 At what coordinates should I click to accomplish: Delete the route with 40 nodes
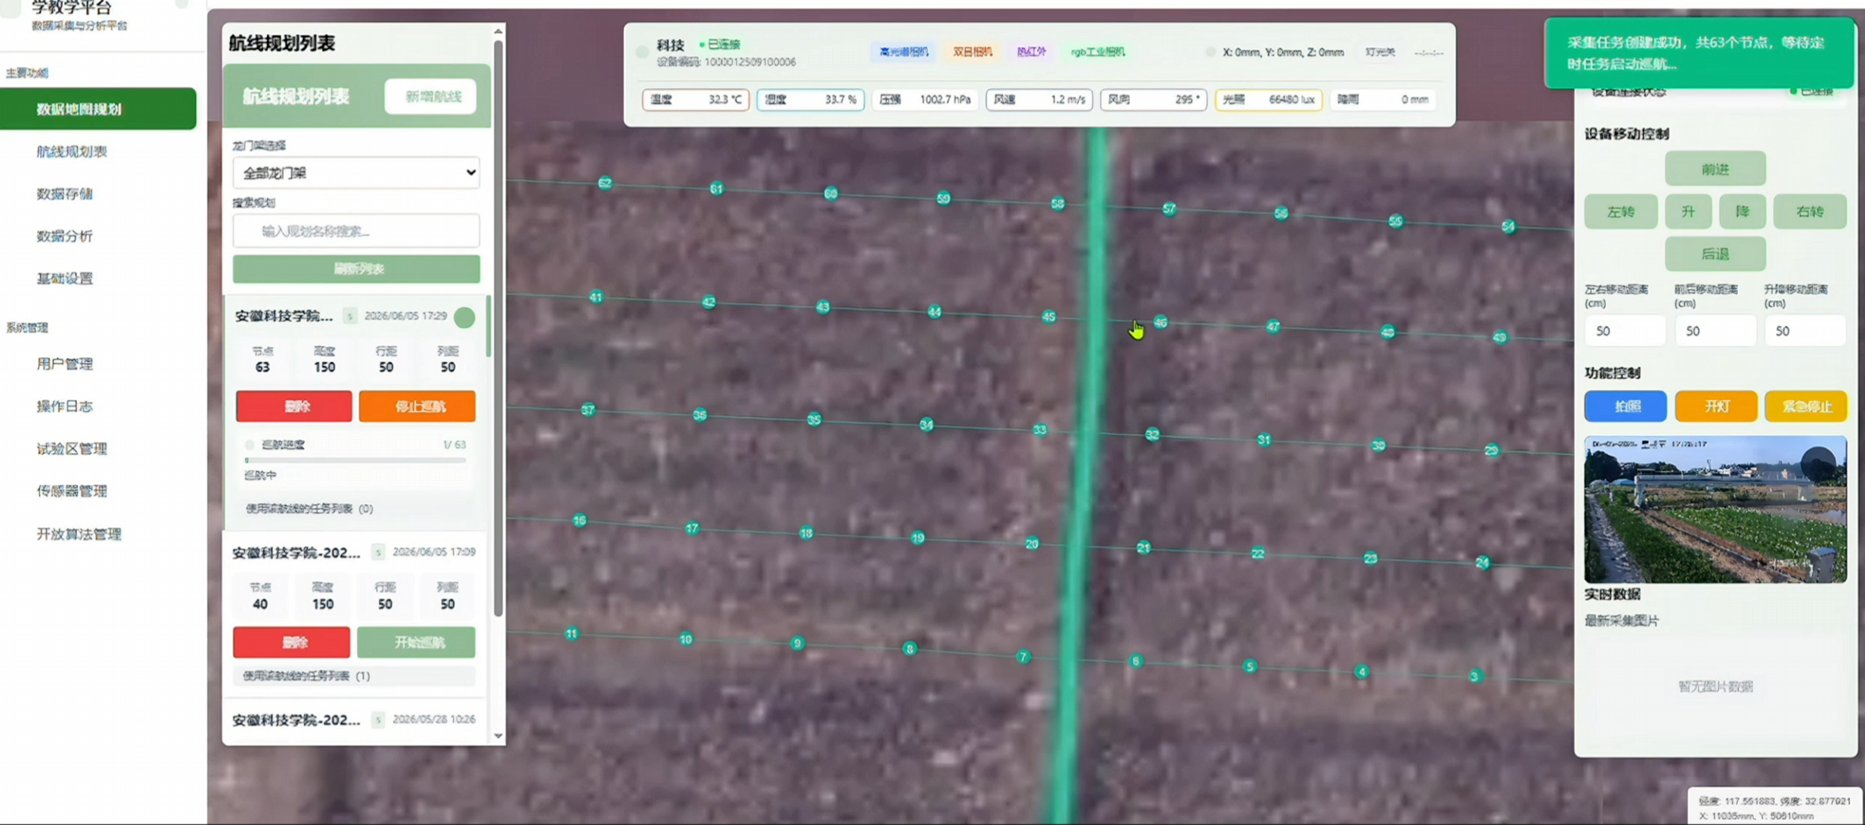[x=292, y=642]
